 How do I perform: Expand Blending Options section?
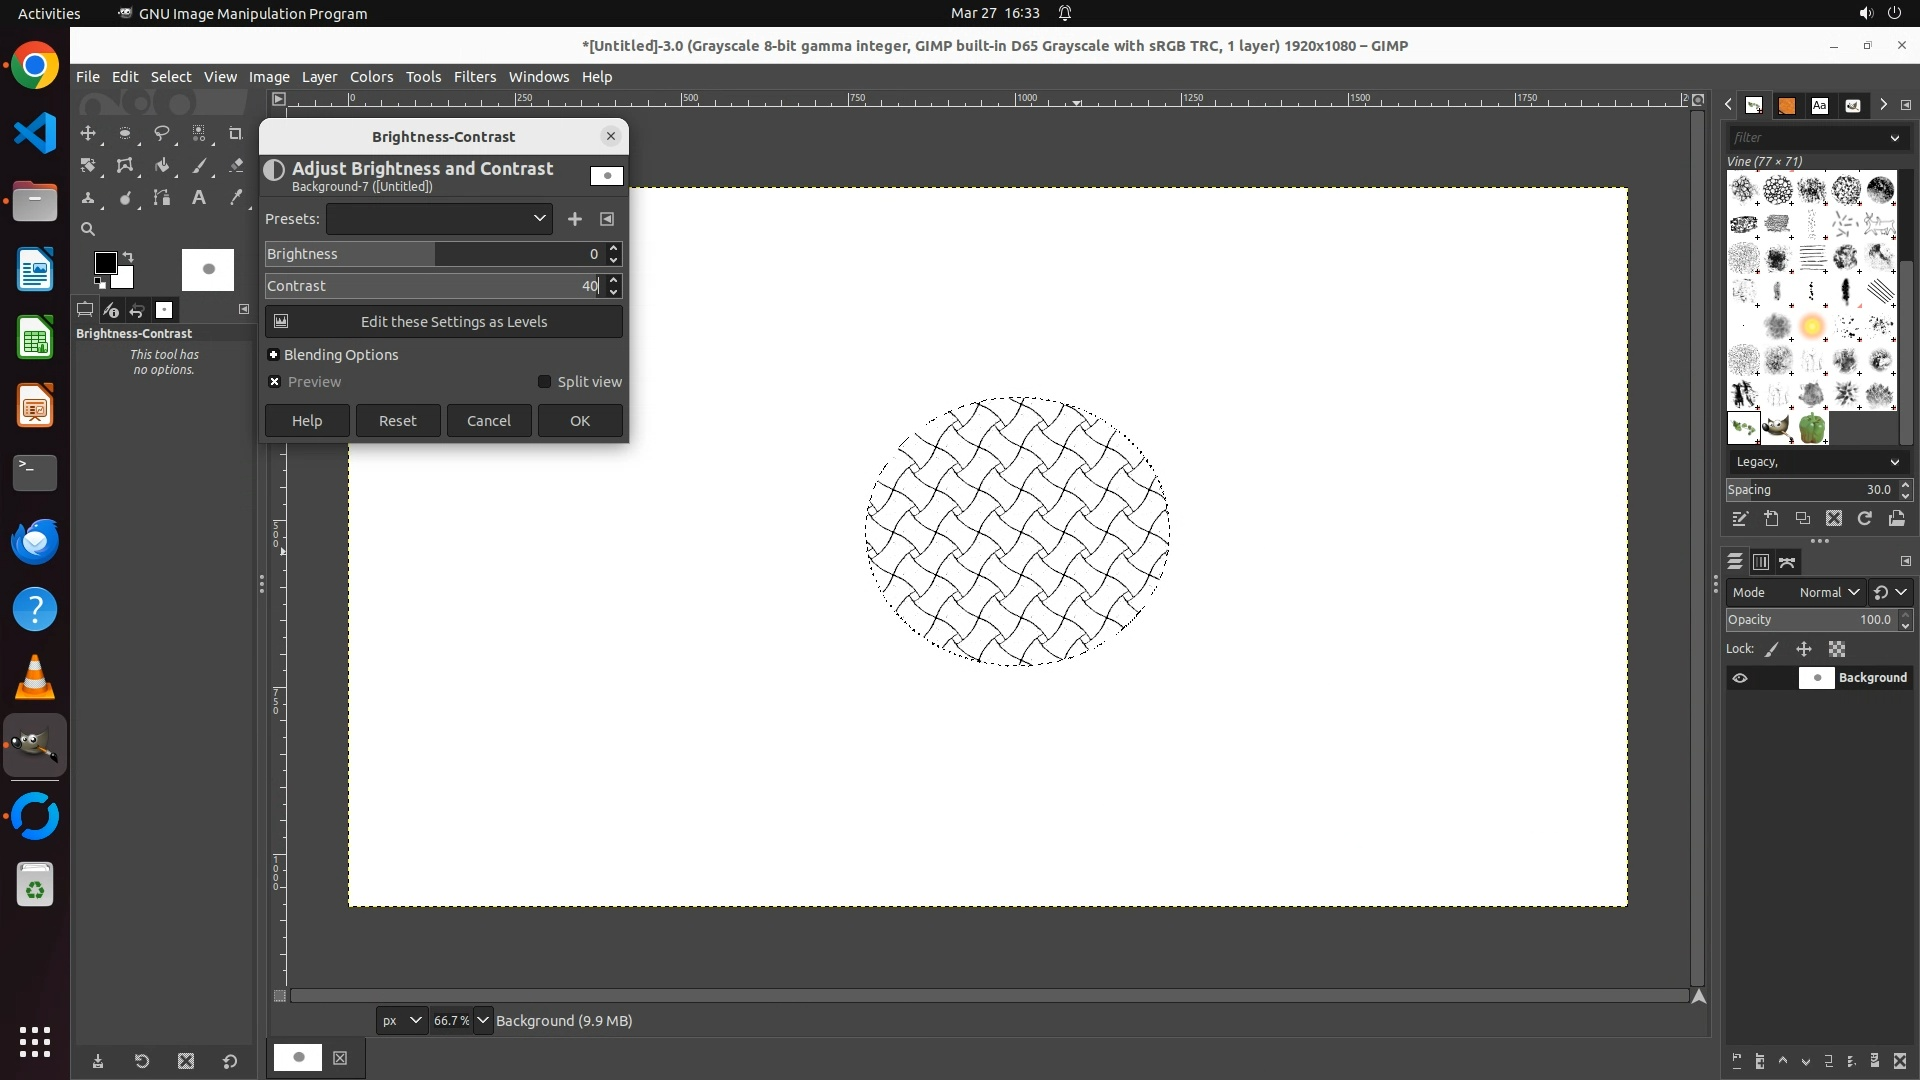point(273,355)
